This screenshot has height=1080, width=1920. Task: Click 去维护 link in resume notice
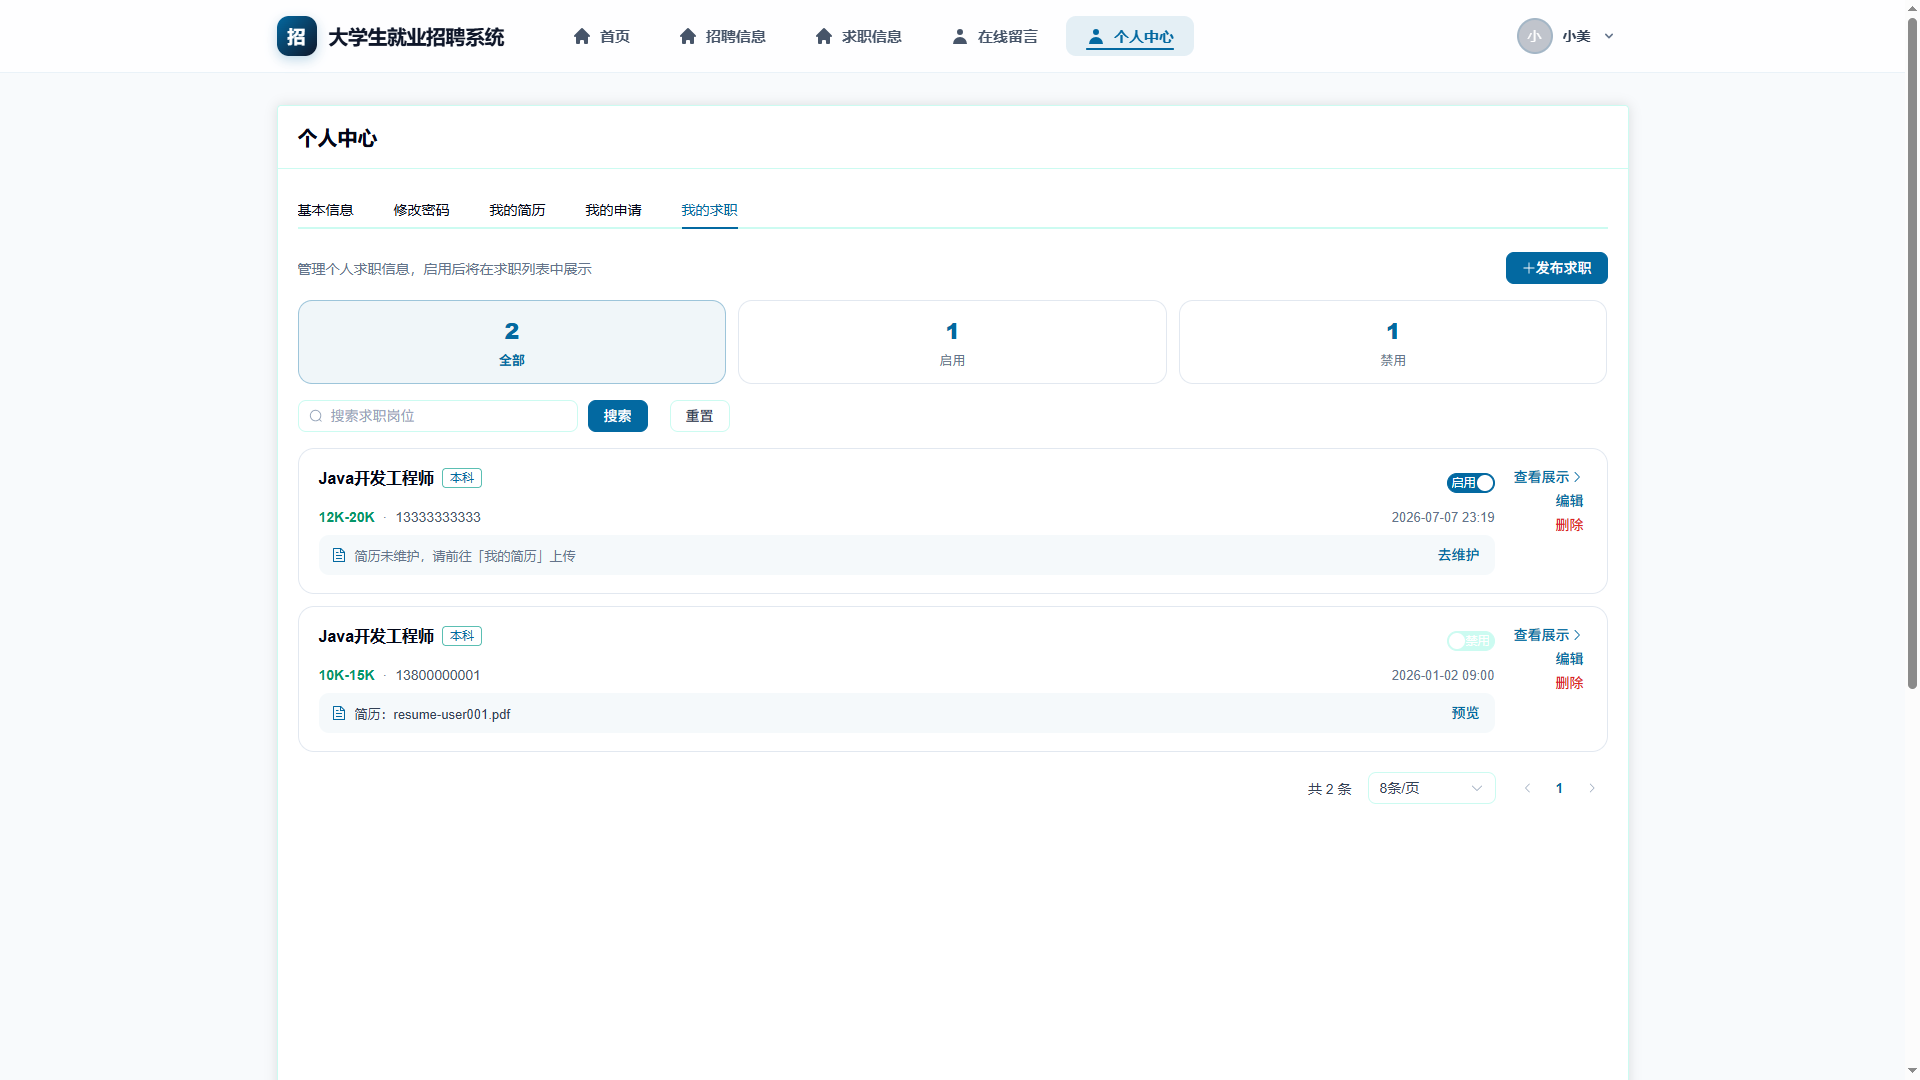tap(1459, 555)
